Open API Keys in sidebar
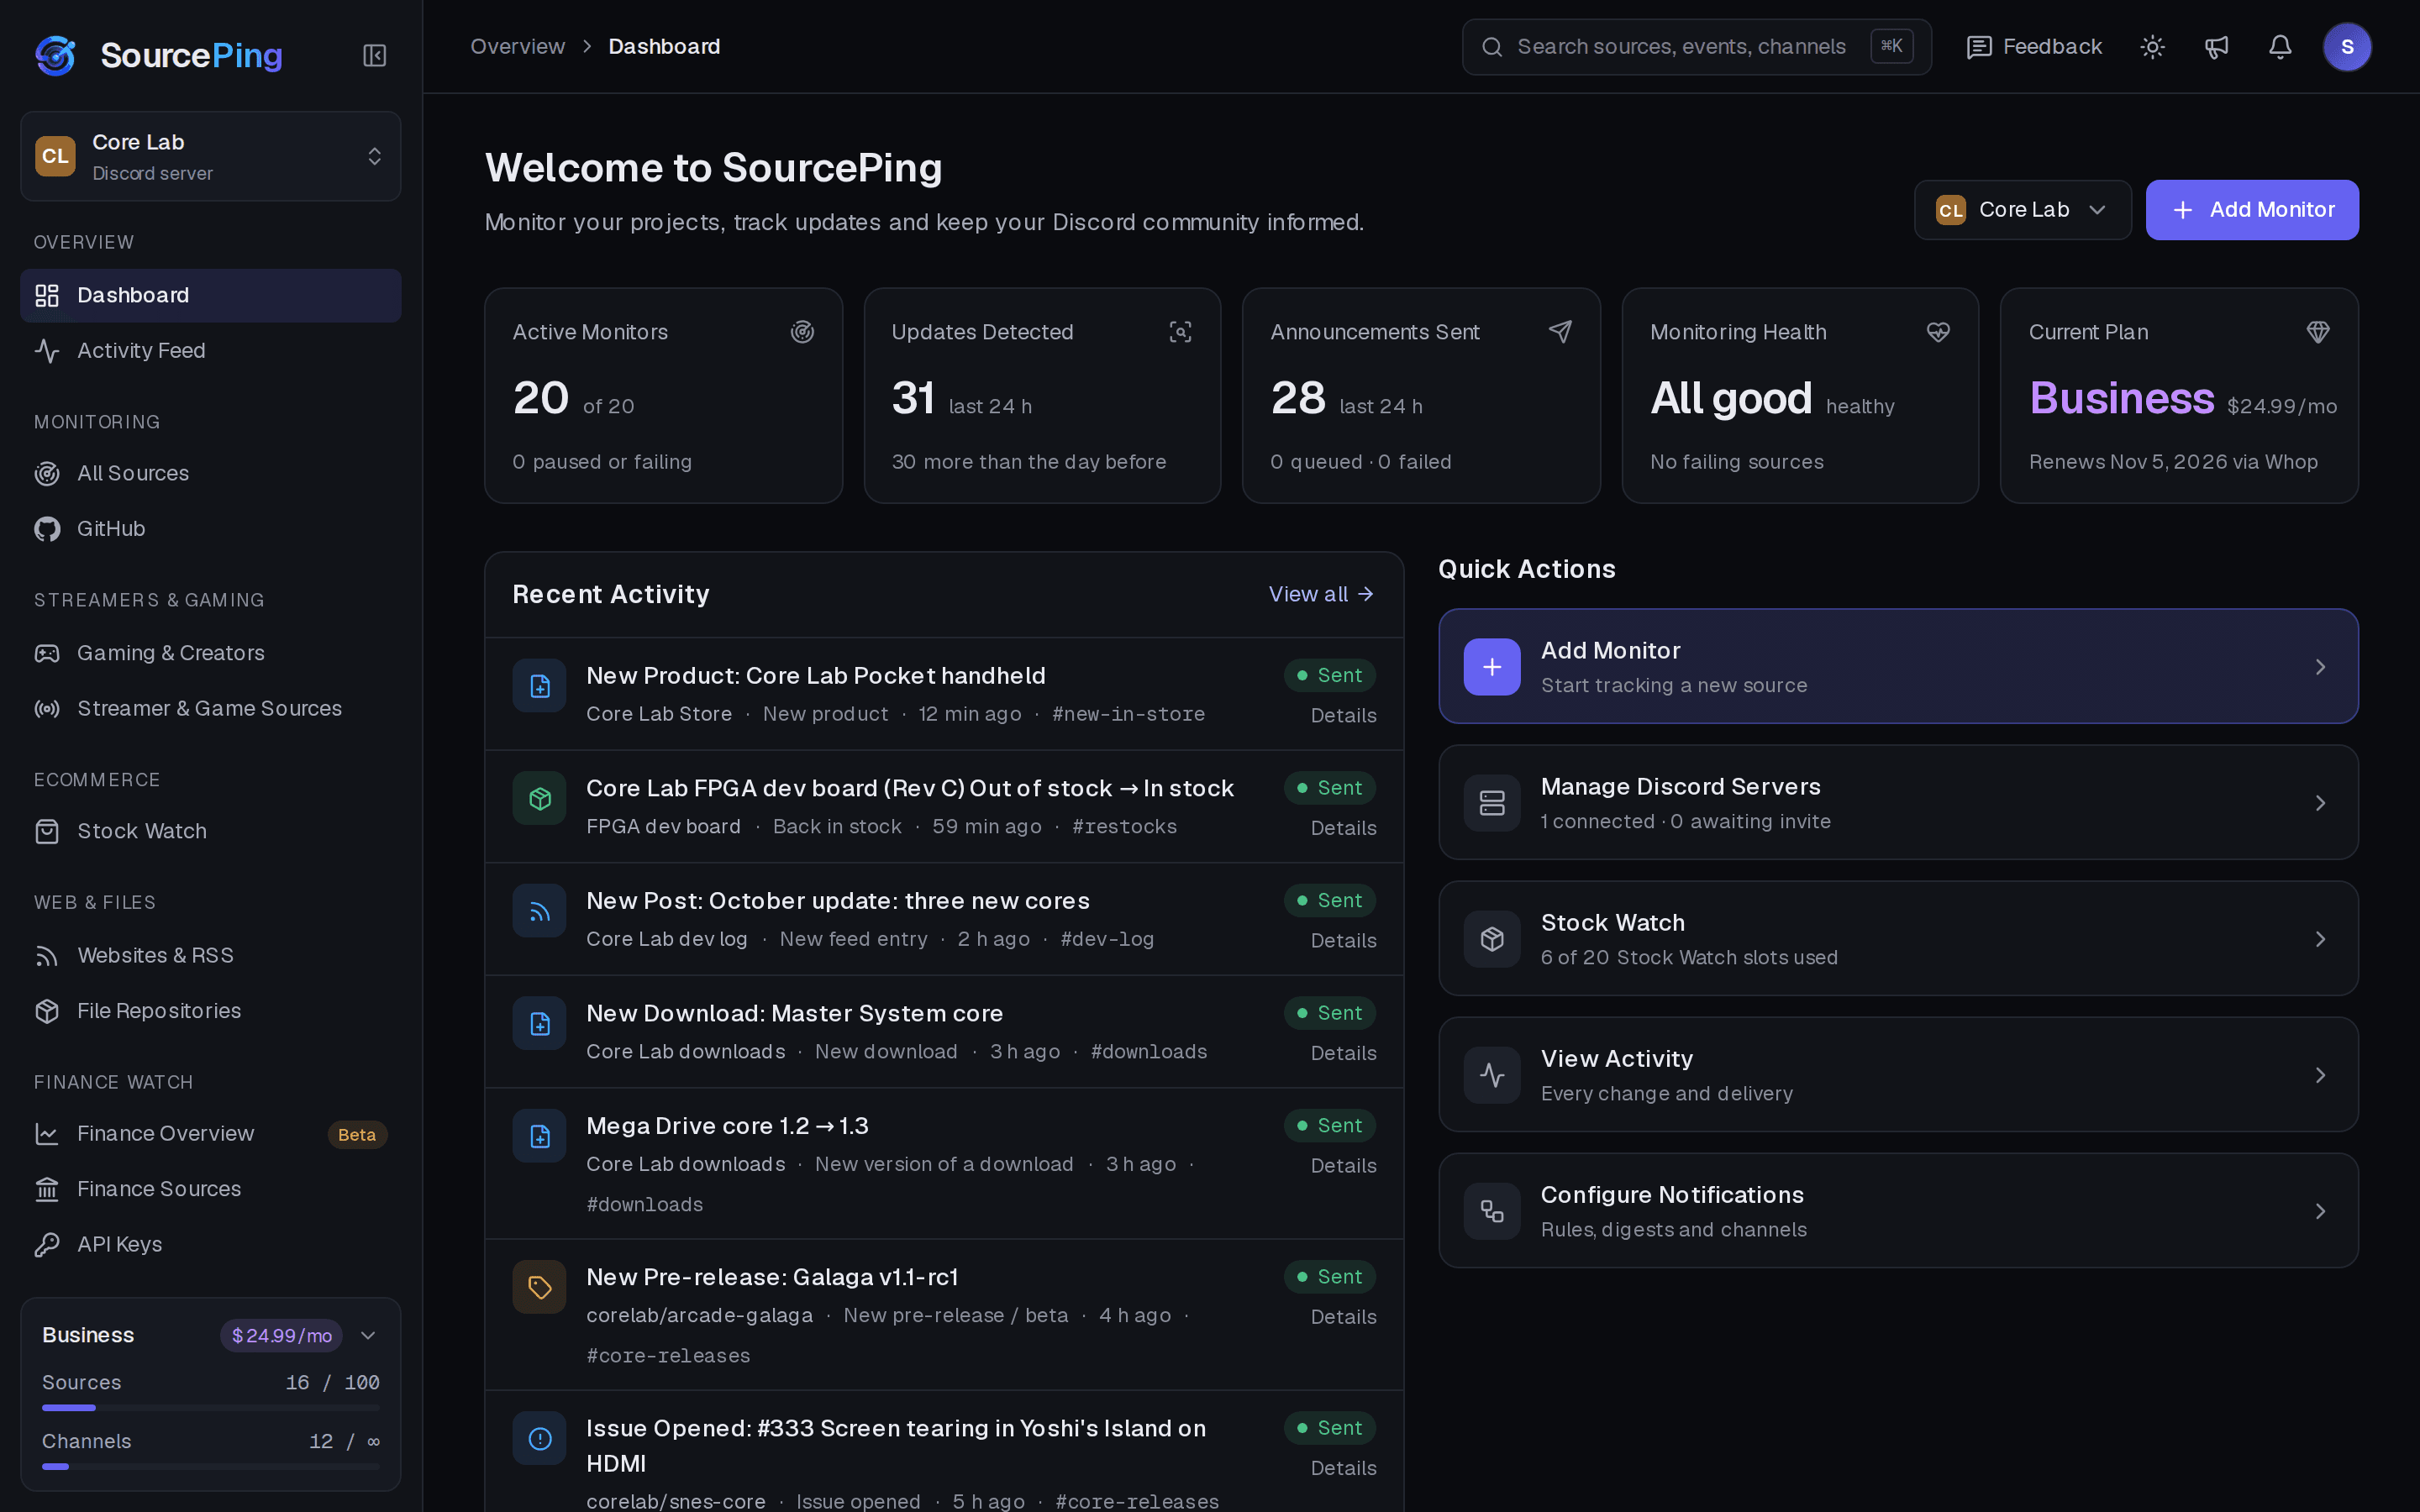Viewport: 2420px width, 1512px height. coord(210,1244)
